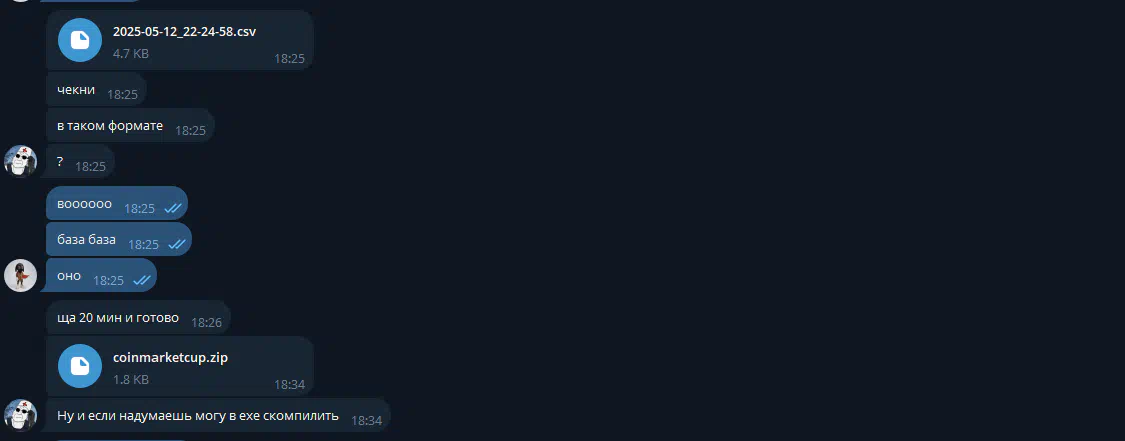Click the 4.7 KB file size label

click(x=131, y=53)
